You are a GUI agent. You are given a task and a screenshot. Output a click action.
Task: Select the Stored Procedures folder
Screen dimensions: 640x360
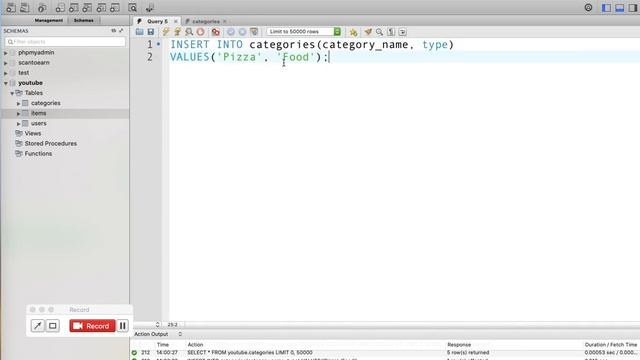[51, 144]
